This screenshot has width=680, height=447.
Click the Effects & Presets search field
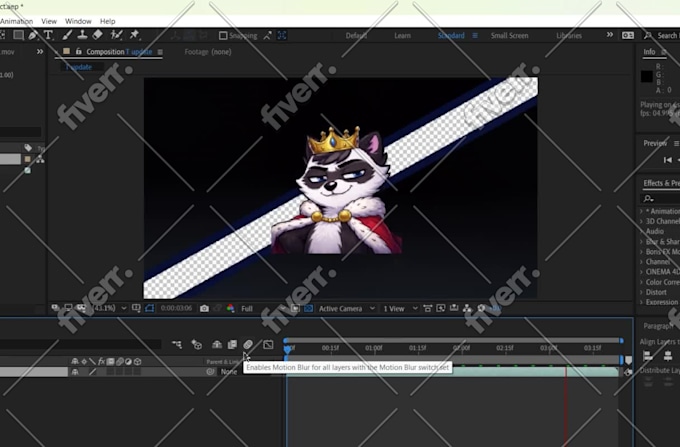coord(660,198)
